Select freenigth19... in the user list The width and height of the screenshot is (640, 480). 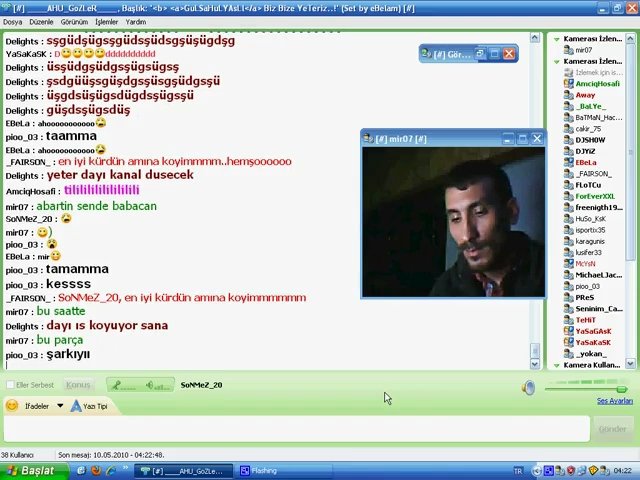(x=599, y=207)
